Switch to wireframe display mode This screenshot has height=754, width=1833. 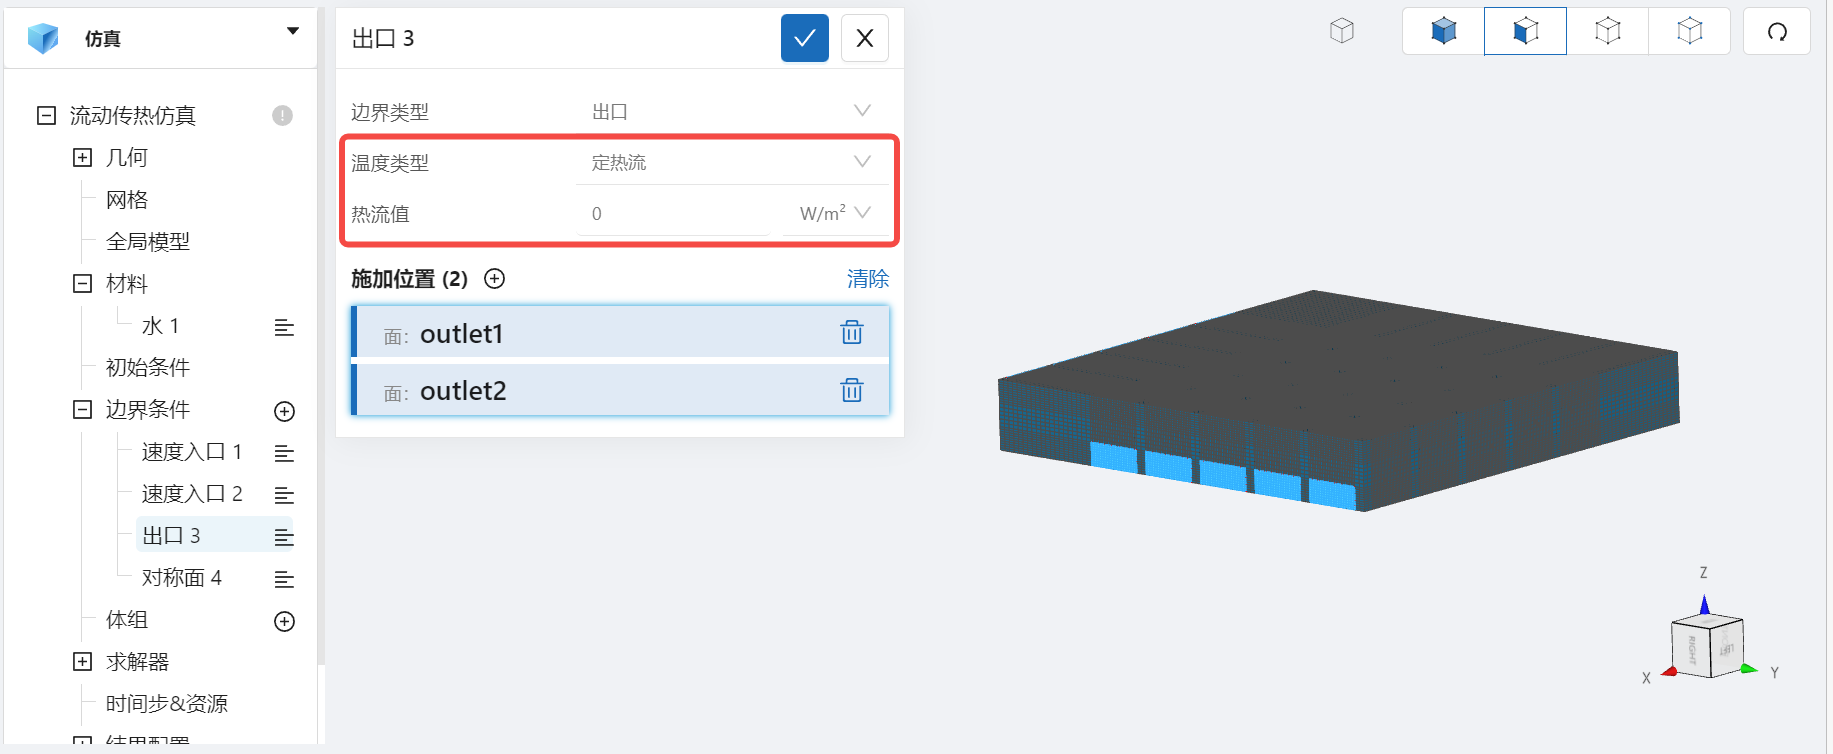click(1607, 31)
